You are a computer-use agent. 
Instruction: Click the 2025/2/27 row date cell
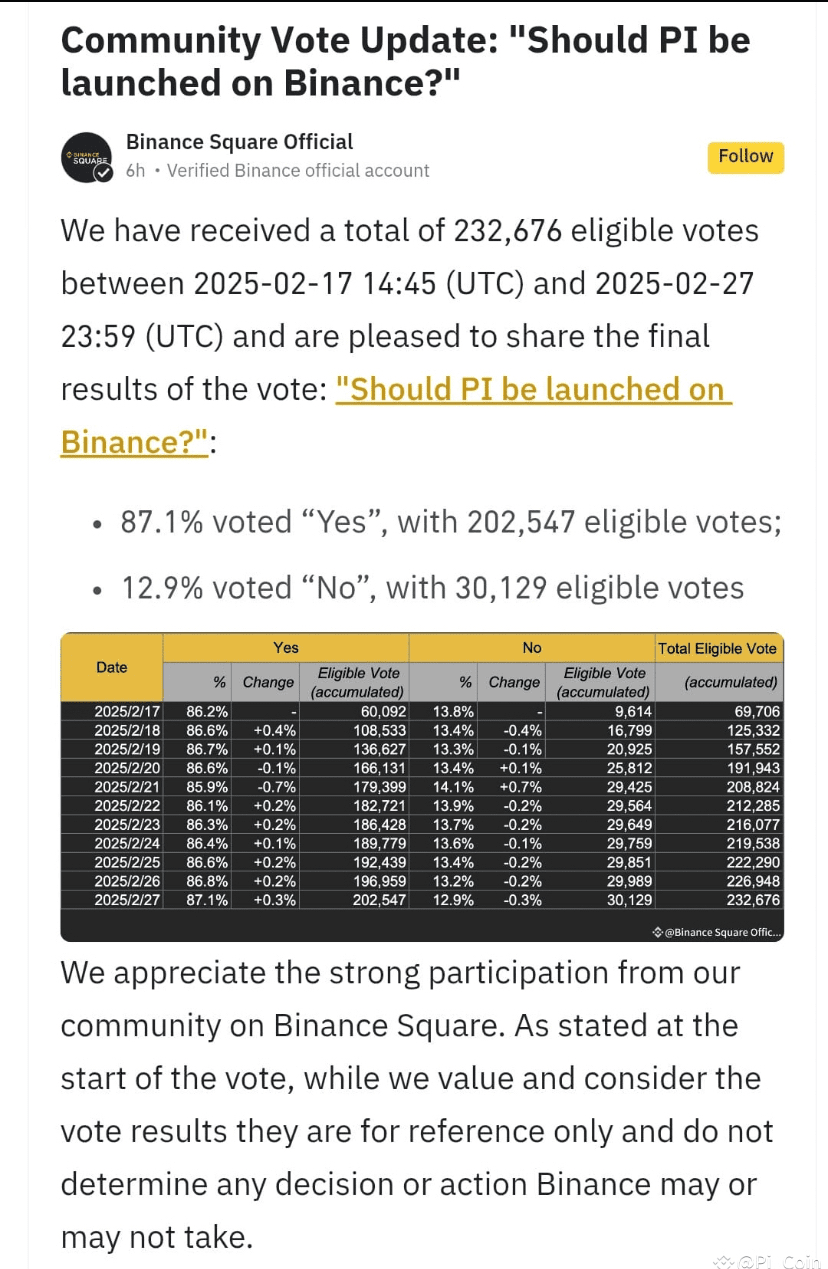pos(121,901)
